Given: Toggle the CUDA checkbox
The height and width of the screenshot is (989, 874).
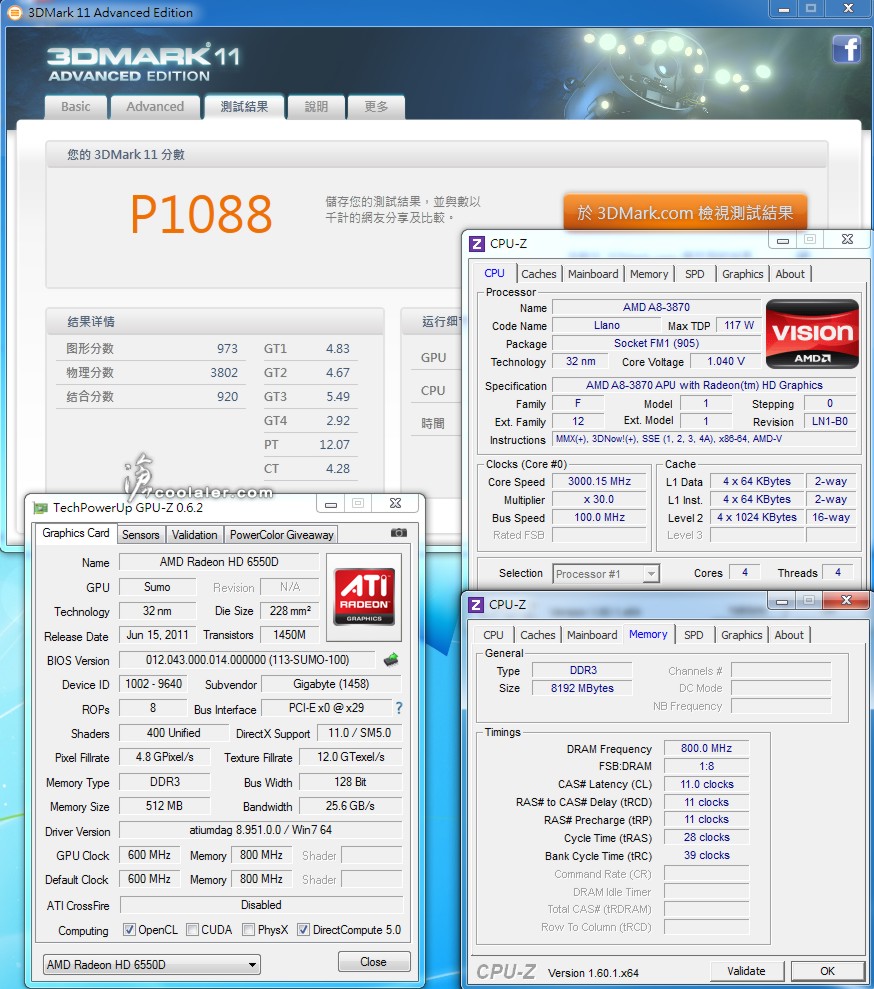Looking at the screenshot, I should pos(192,930).
